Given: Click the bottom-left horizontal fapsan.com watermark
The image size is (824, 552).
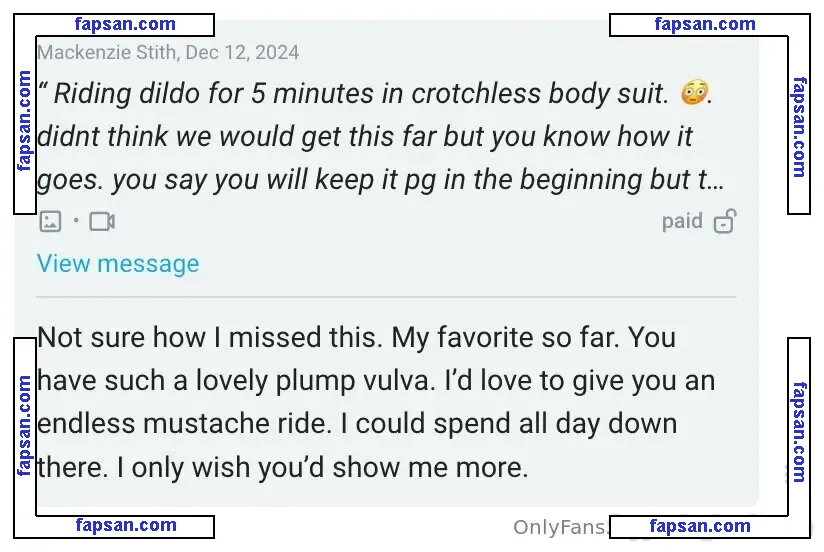Looking at the screenshot, I should pos(126,525).
